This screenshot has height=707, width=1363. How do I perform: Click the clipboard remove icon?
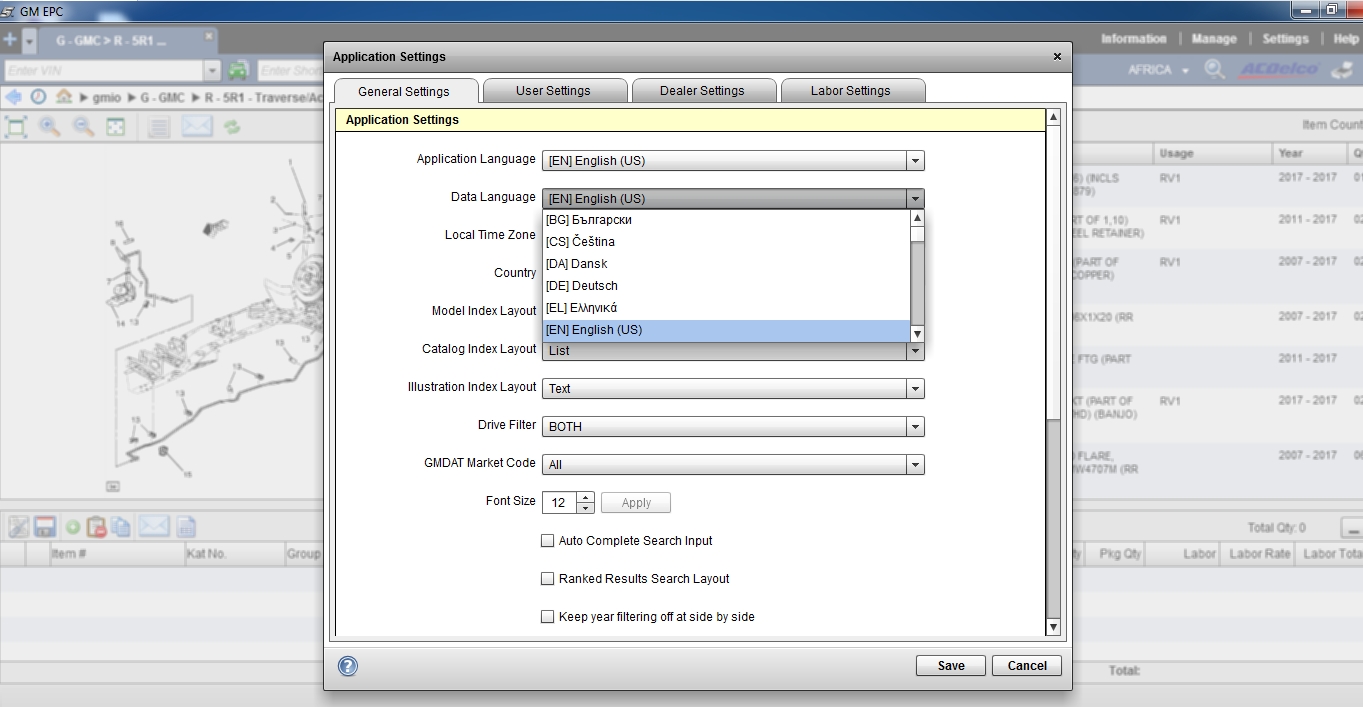click(96, 527)
